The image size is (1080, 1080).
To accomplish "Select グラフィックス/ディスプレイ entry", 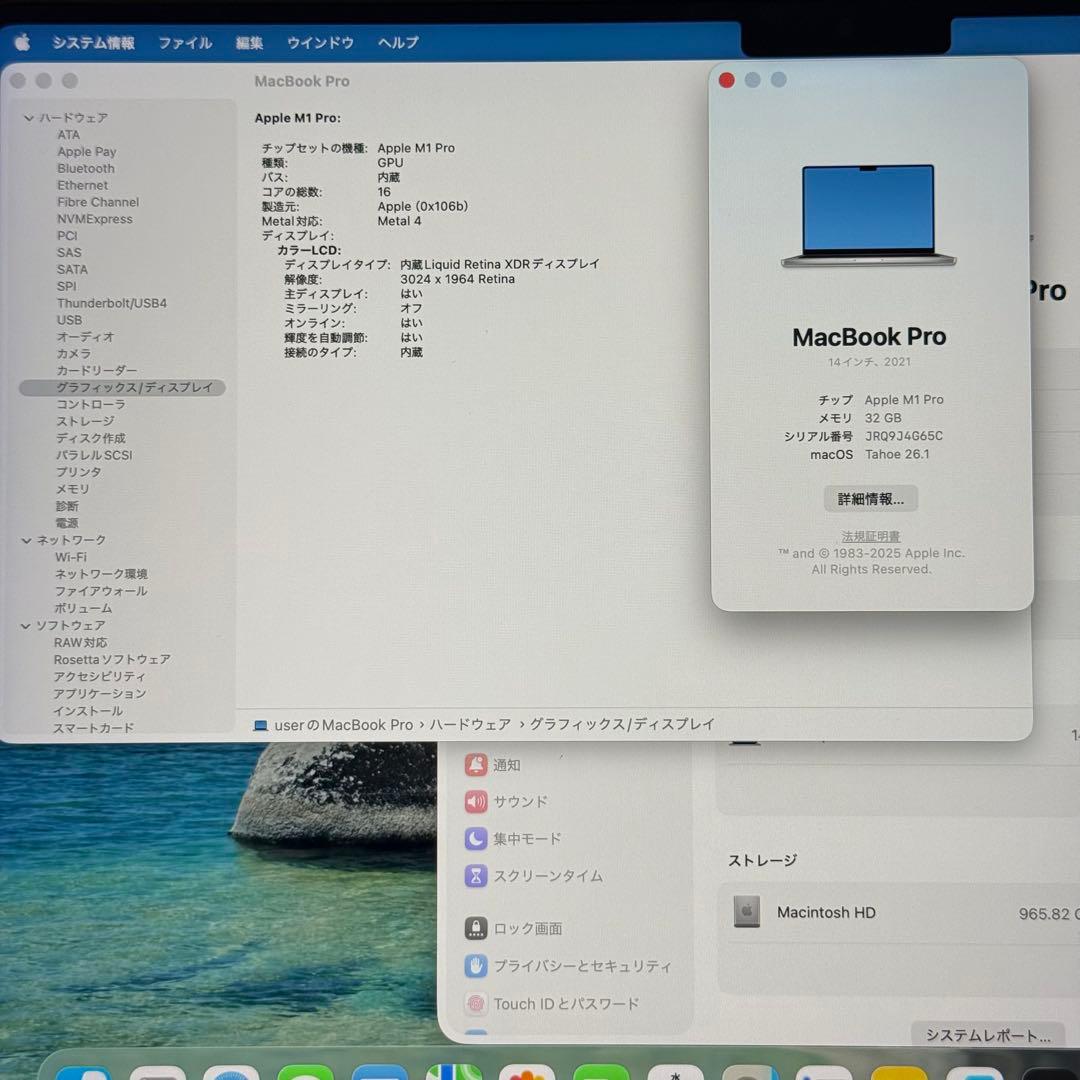I will 123,388.
